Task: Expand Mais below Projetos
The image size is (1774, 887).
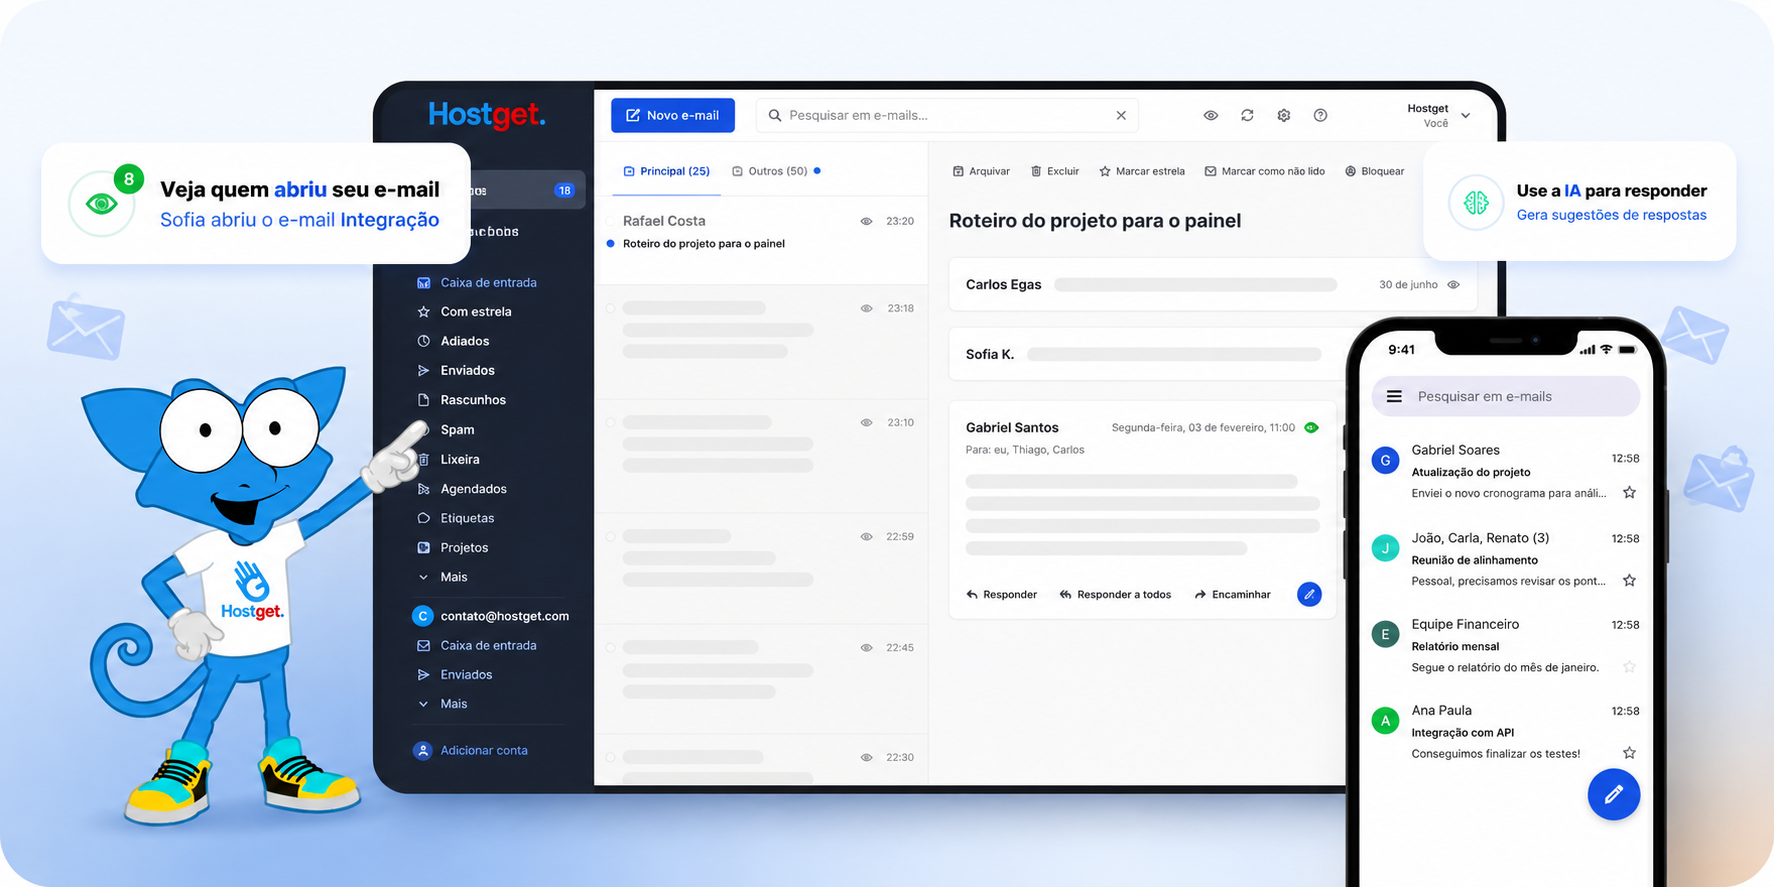Action: (x=443, y=577)
